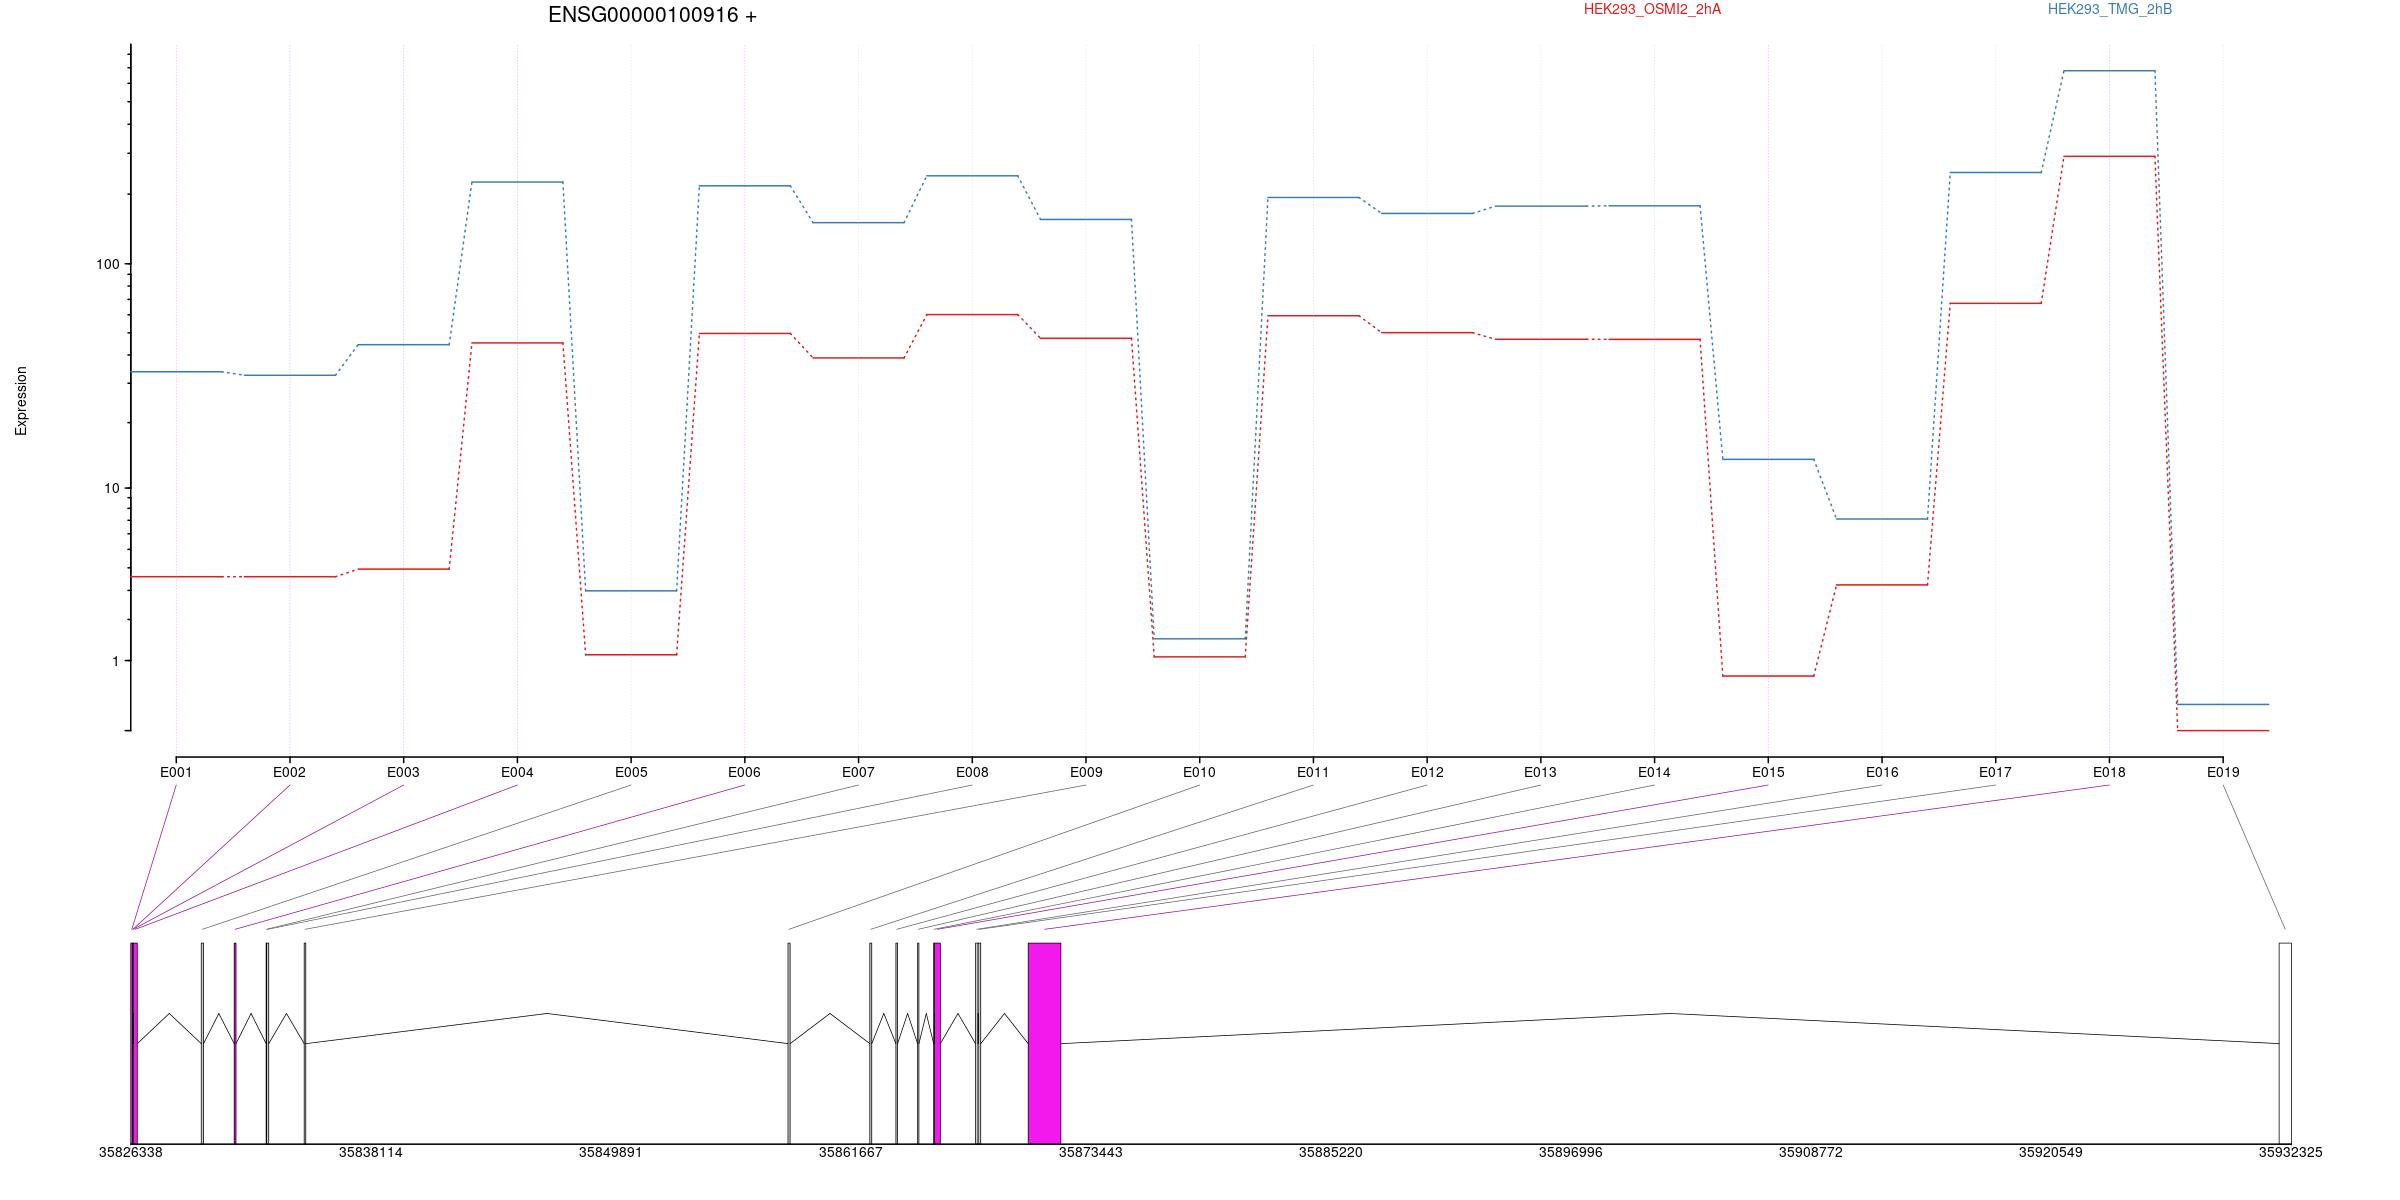Viewport: 2400px width, 1200px height.
Task: Click the E002 exon label
Action: pyautogui.click(x=289, y=772)
